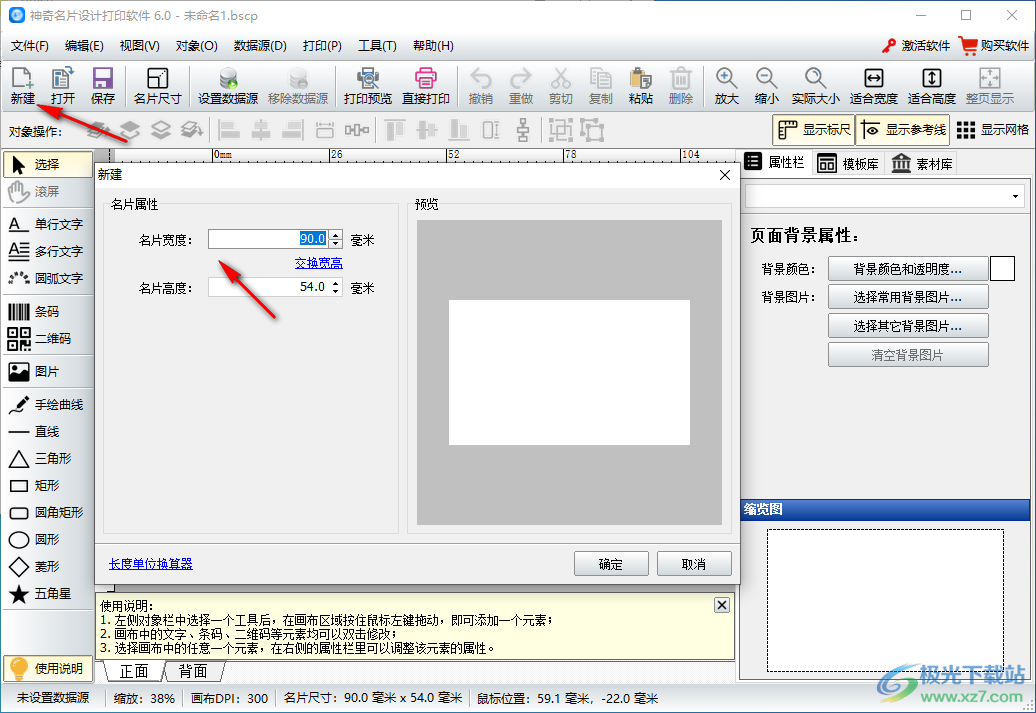The height and width of the screenshot is (713, 1036).
Task: Zoom out with 缩小 icon
Action: click(x=766, y=86)
